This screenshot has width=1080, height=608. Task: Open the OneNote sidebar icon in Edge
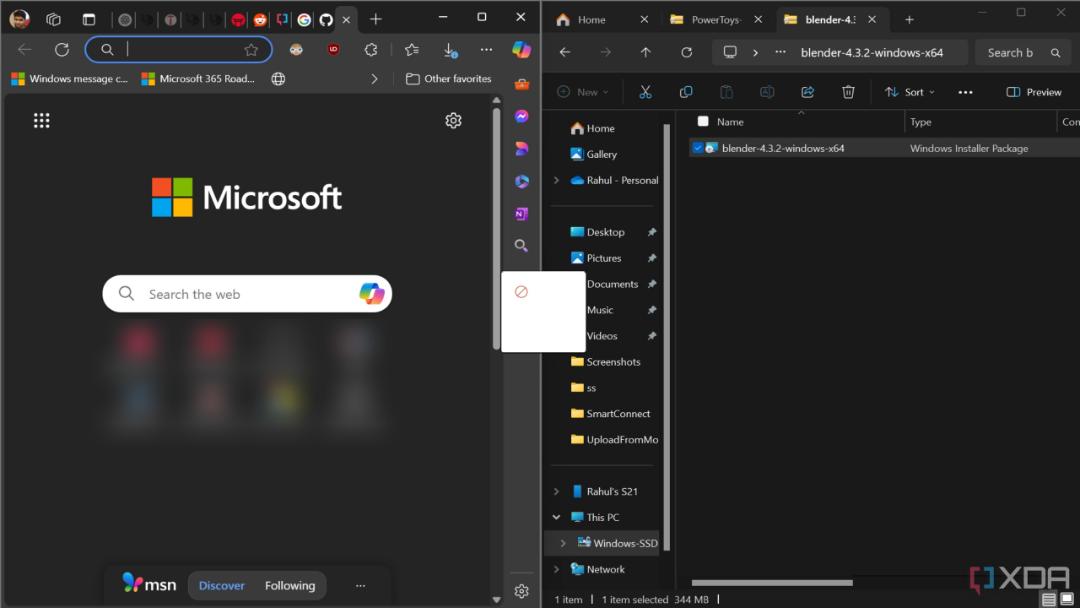(x=521, y=214)
